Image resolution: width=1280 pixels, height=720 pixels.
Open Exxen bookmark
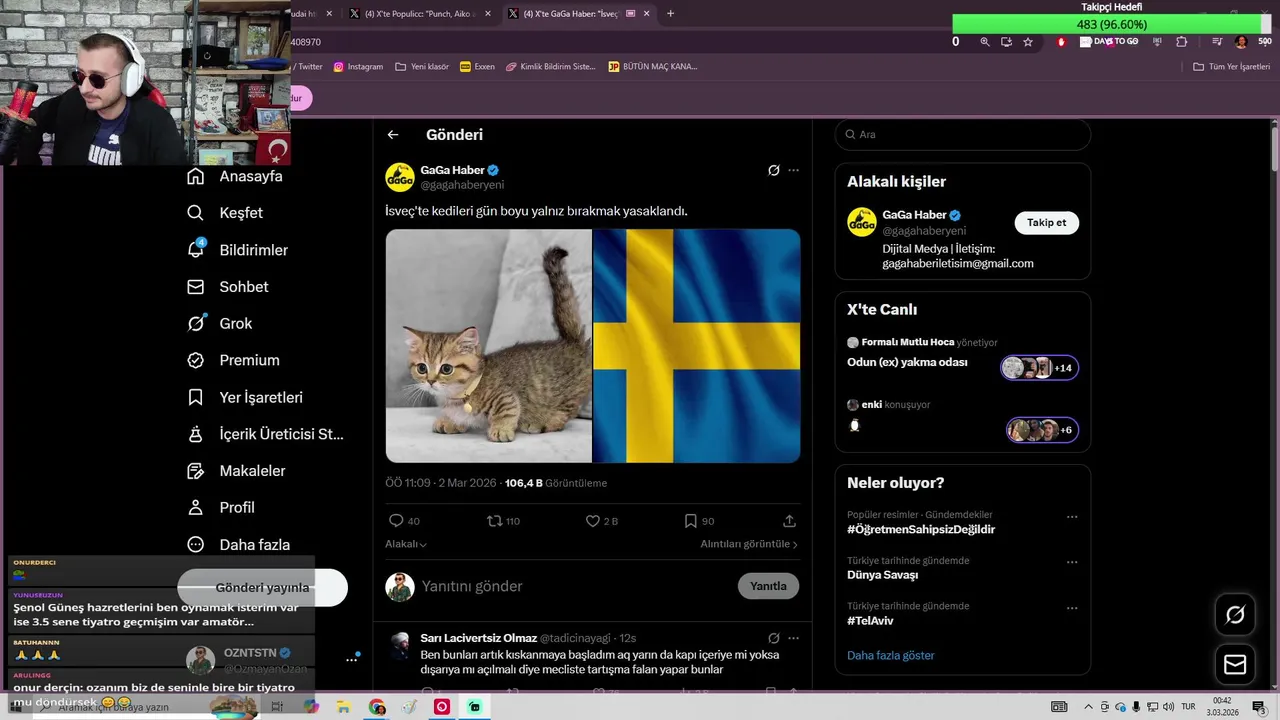(477, 67)
